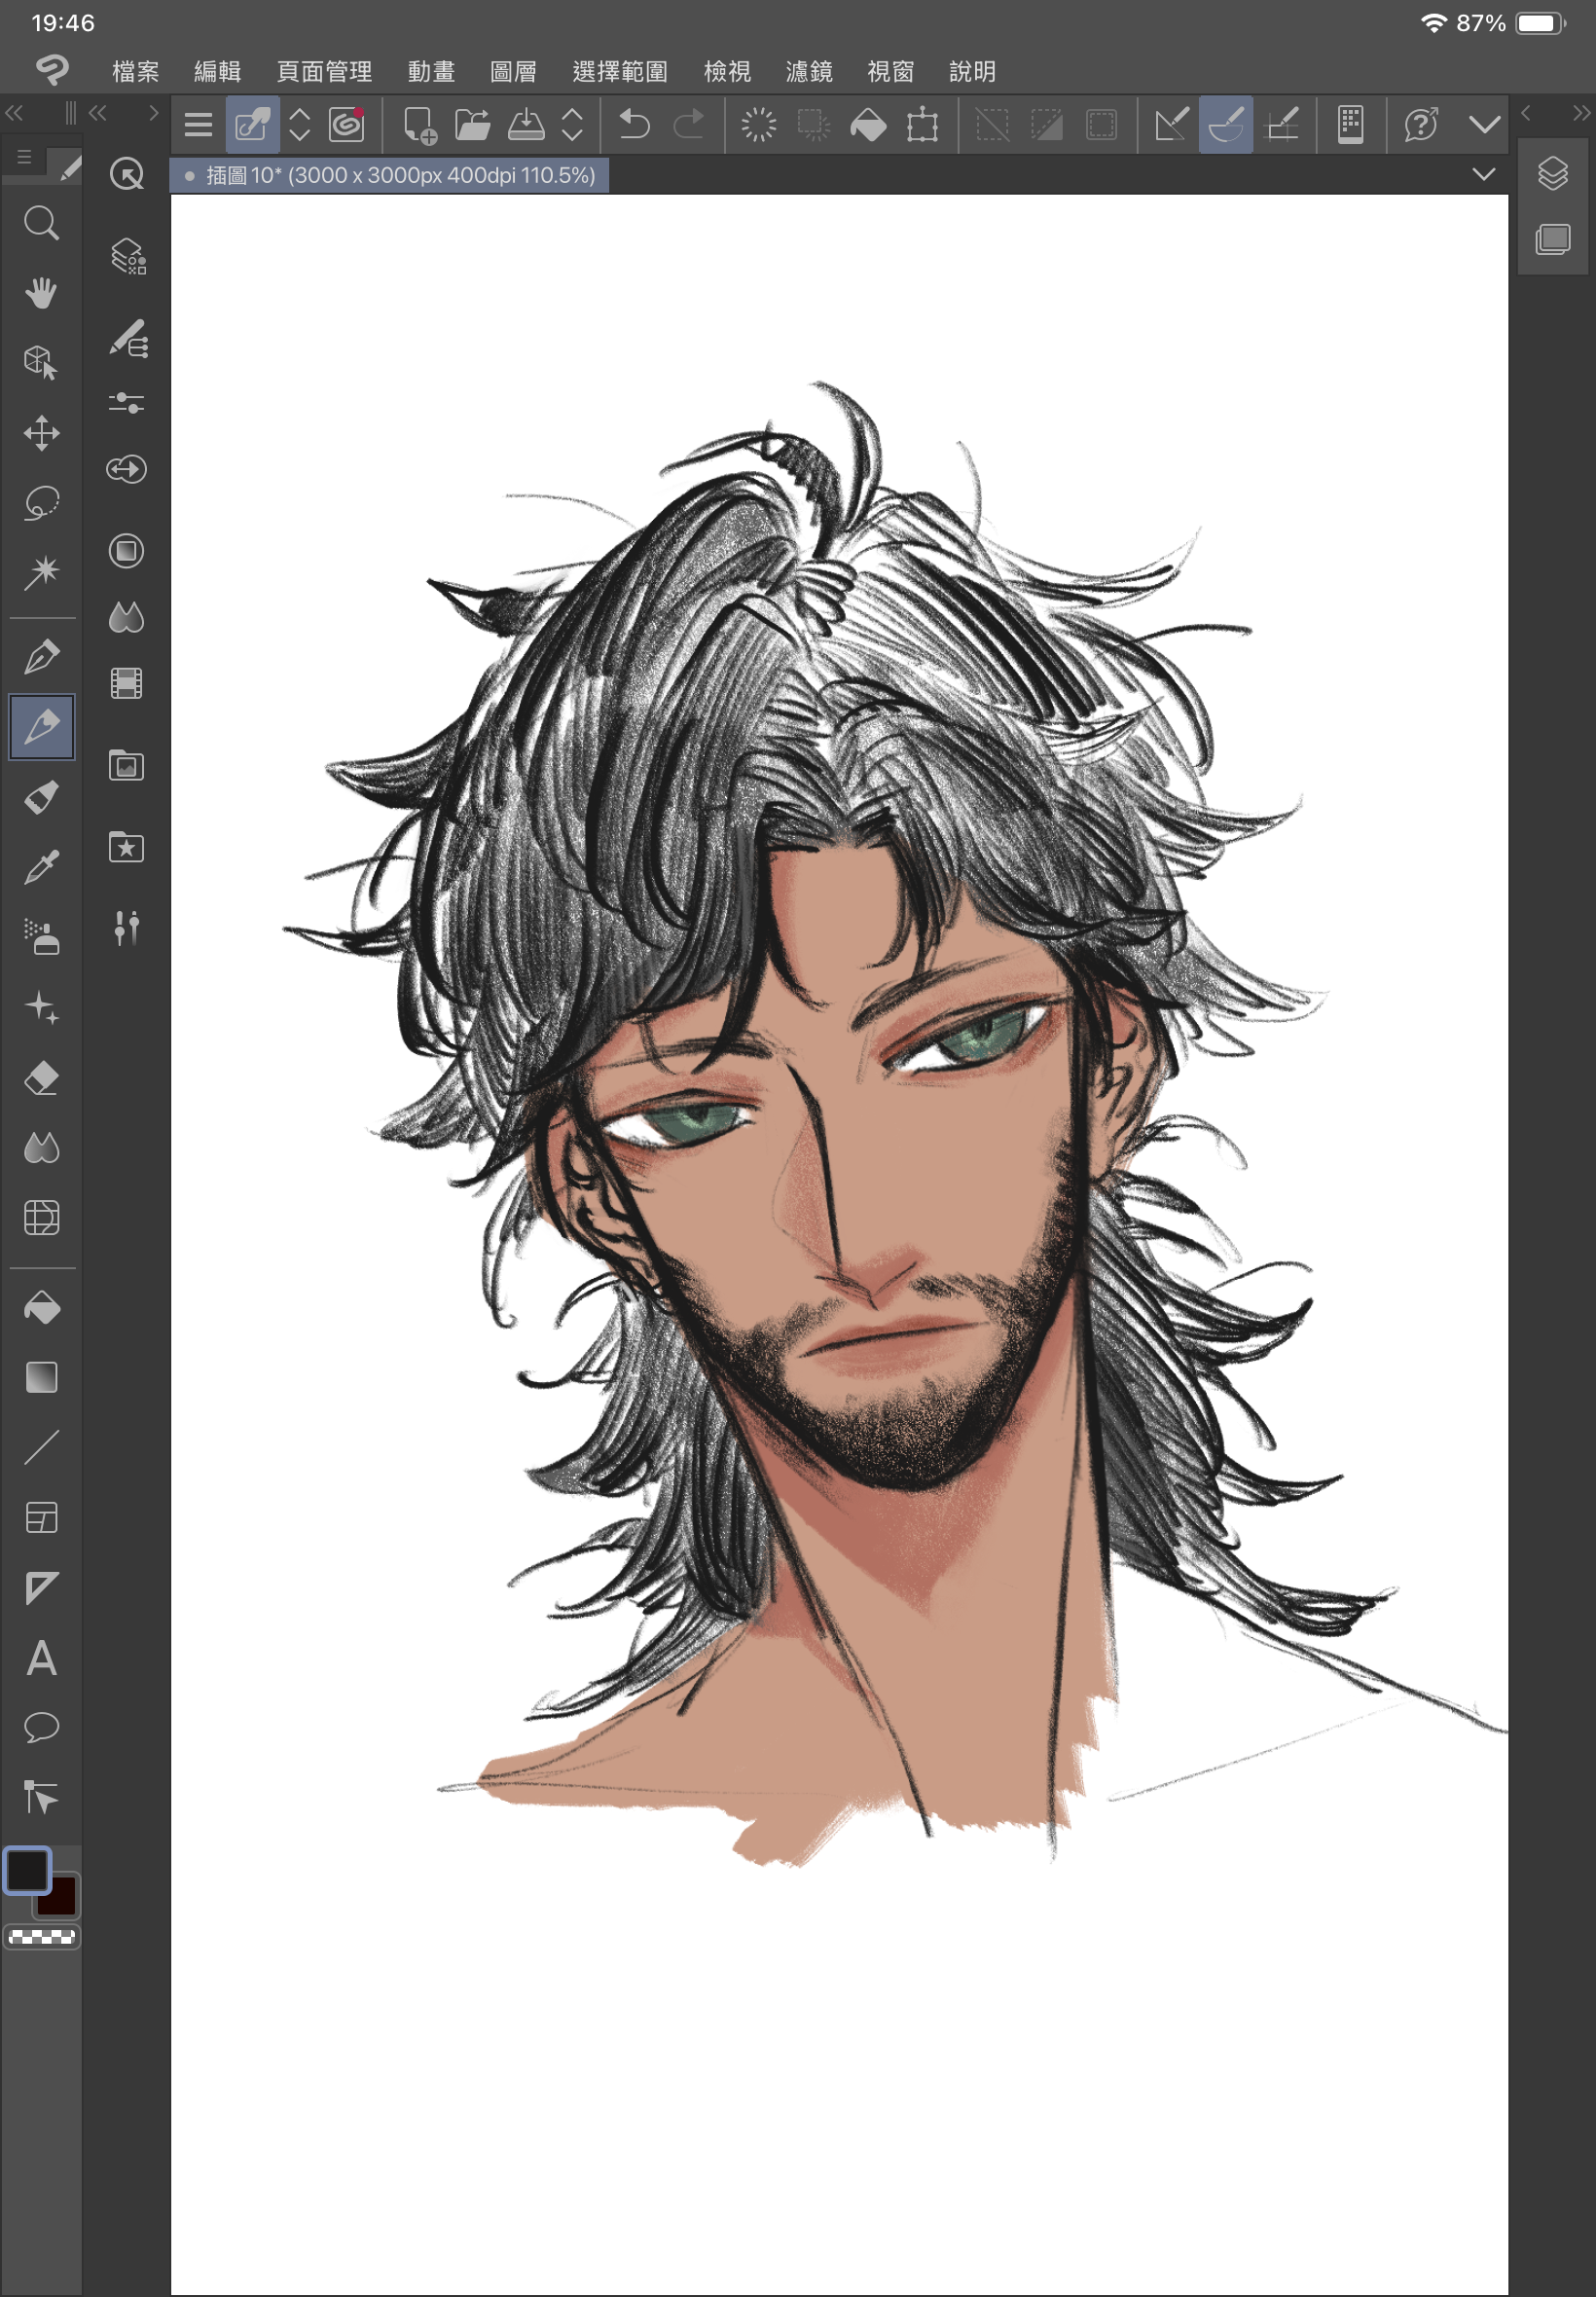Viewport: 1596px width, 2297px height.
Task: Expand the command bar overflow chevron
Action: click(x=1485, y=125)
